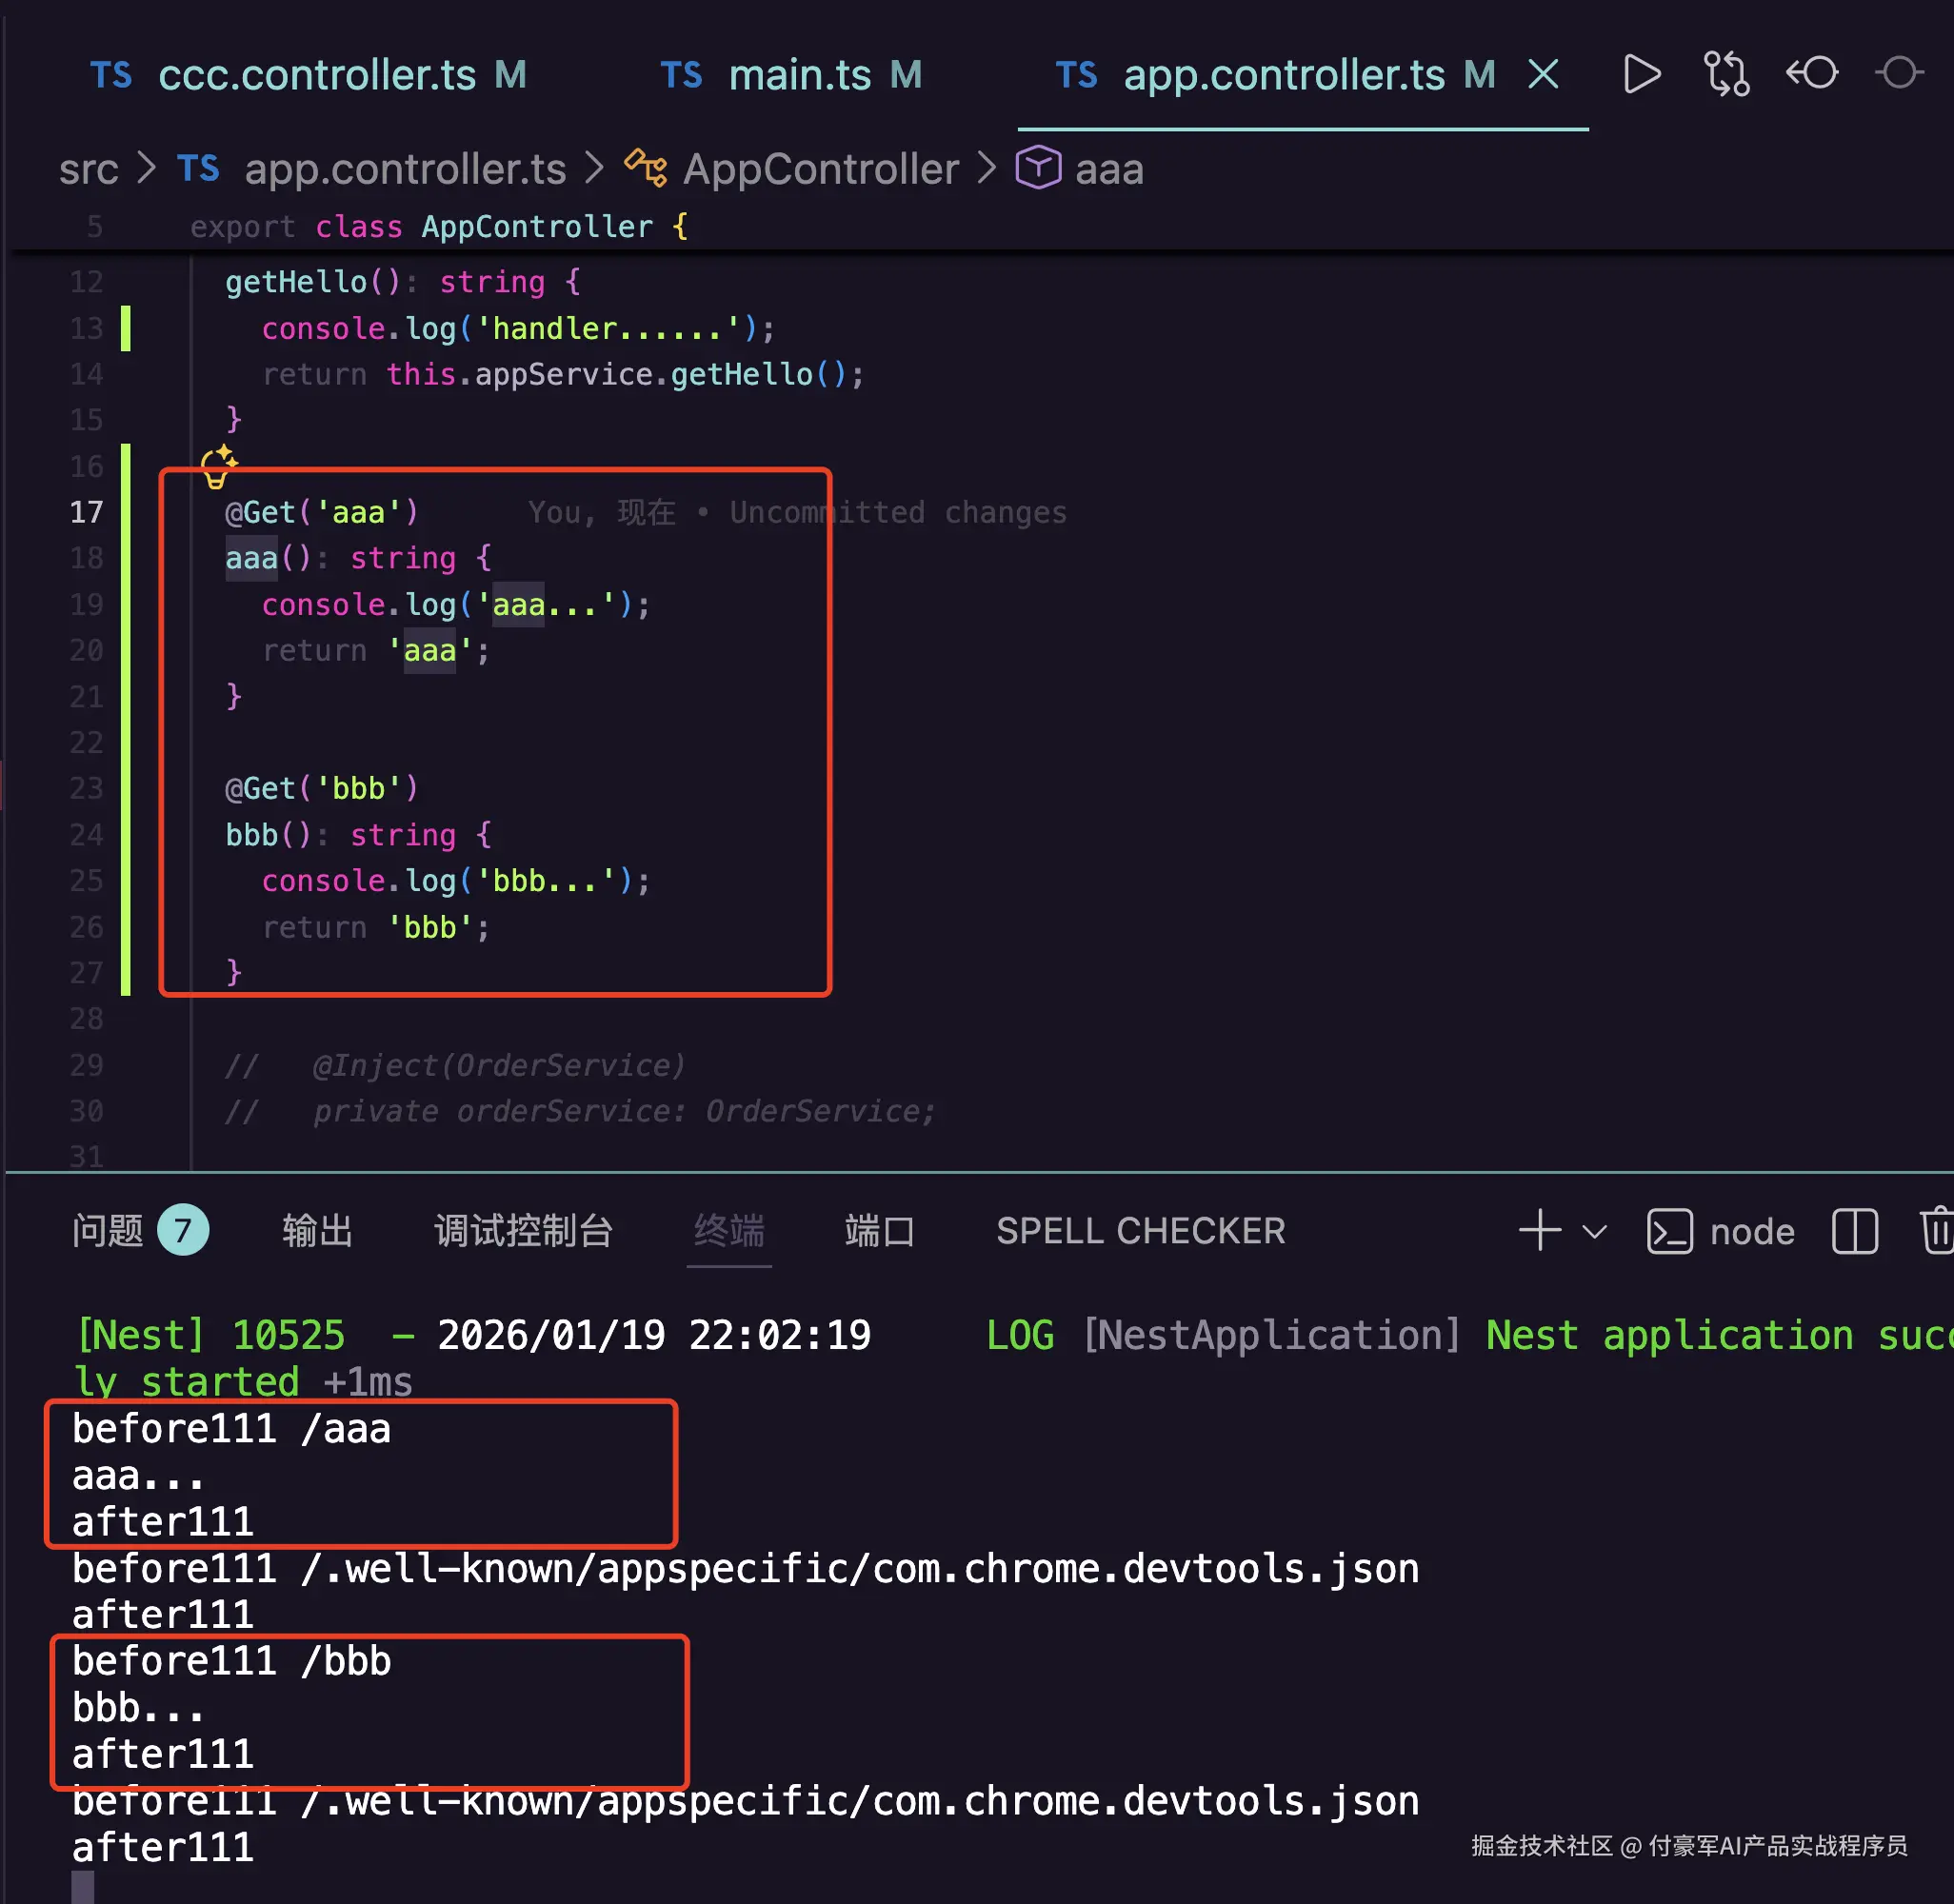This screenshot has width=1954, height=1904.
Task: Select the node terminal label
Action: 1752,1232
